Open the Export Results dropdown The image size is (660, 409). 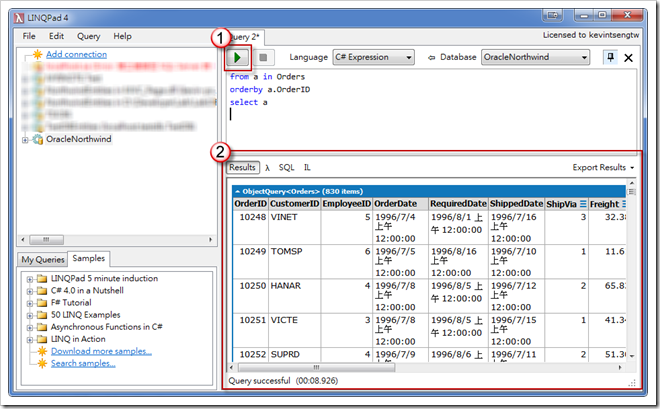[x=603, y=167]
